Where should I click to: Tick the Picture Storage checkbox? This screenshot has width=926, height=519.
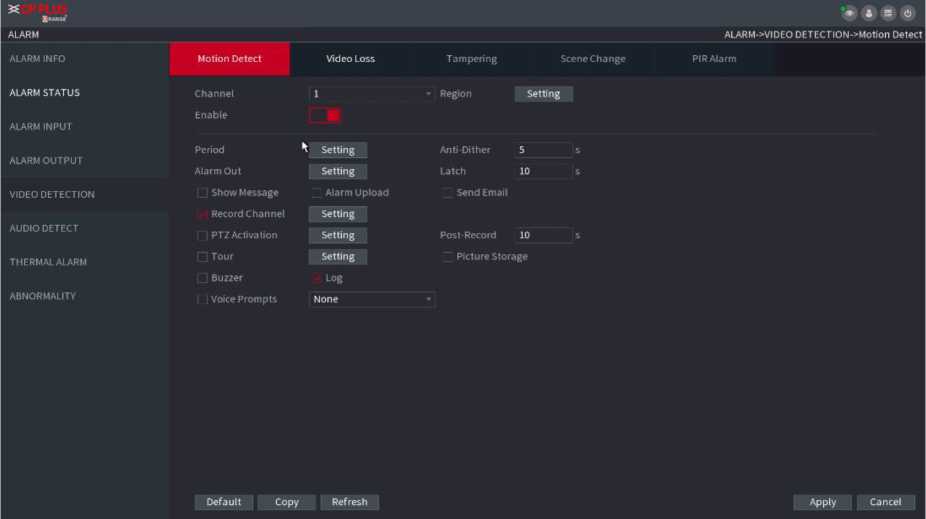coord(448,257)
